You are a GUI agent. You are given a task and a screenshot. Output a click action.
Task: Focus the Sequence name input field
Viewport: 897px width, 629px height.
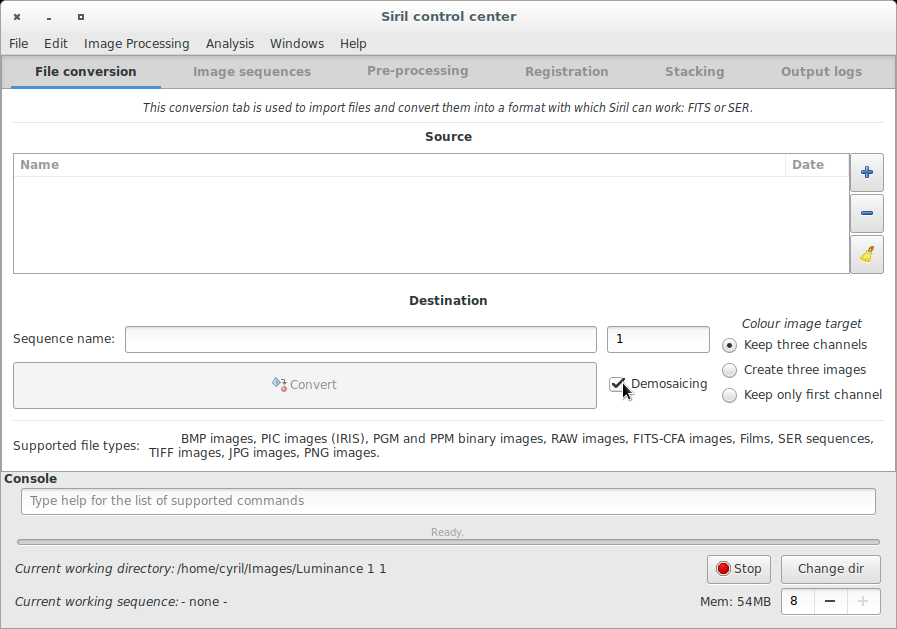click(361, 340)
